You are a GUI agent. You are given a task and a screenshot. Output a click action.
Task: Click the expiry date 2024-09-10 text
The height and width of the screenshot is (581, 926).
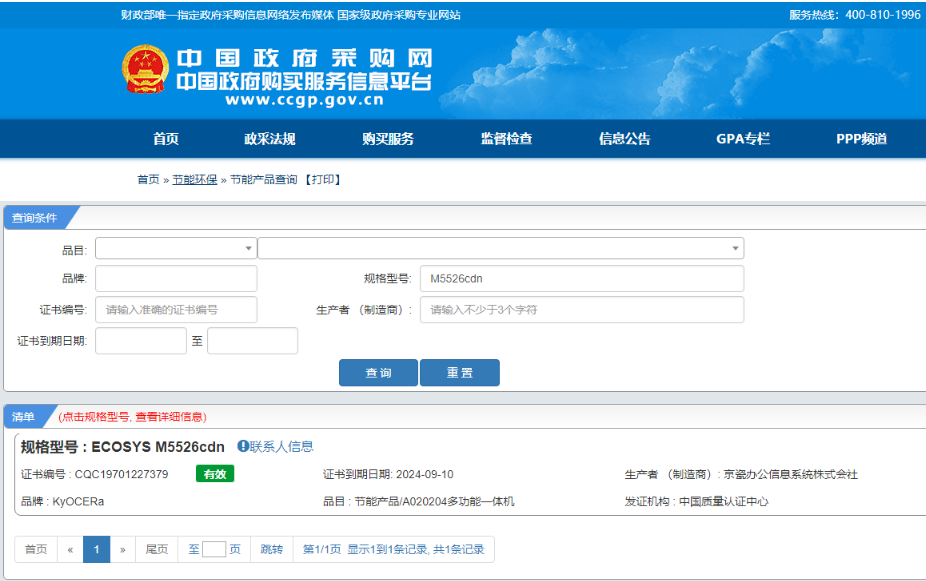(x=425, y=474)
